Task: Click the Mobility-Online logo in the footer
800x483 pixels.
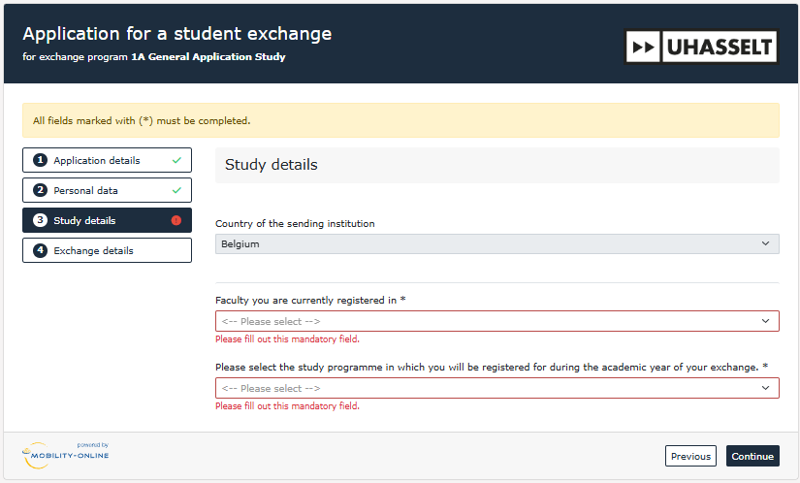Action: 66,455
